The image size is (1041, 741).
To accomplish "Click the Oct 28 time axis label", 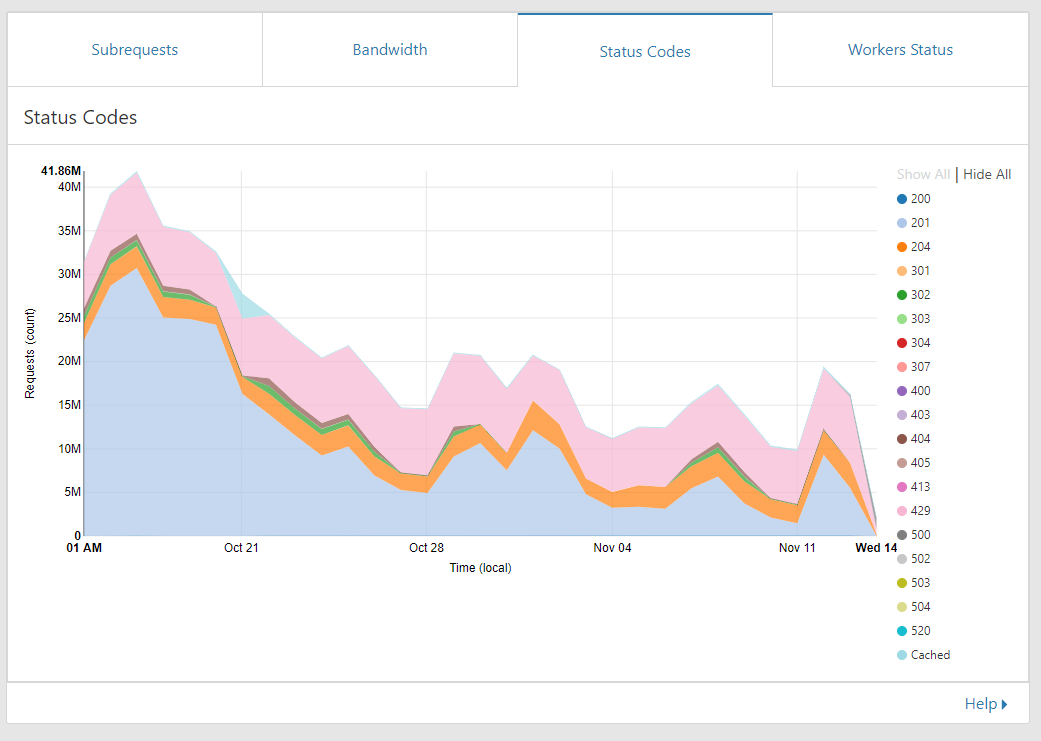I will tap(426, 548).
